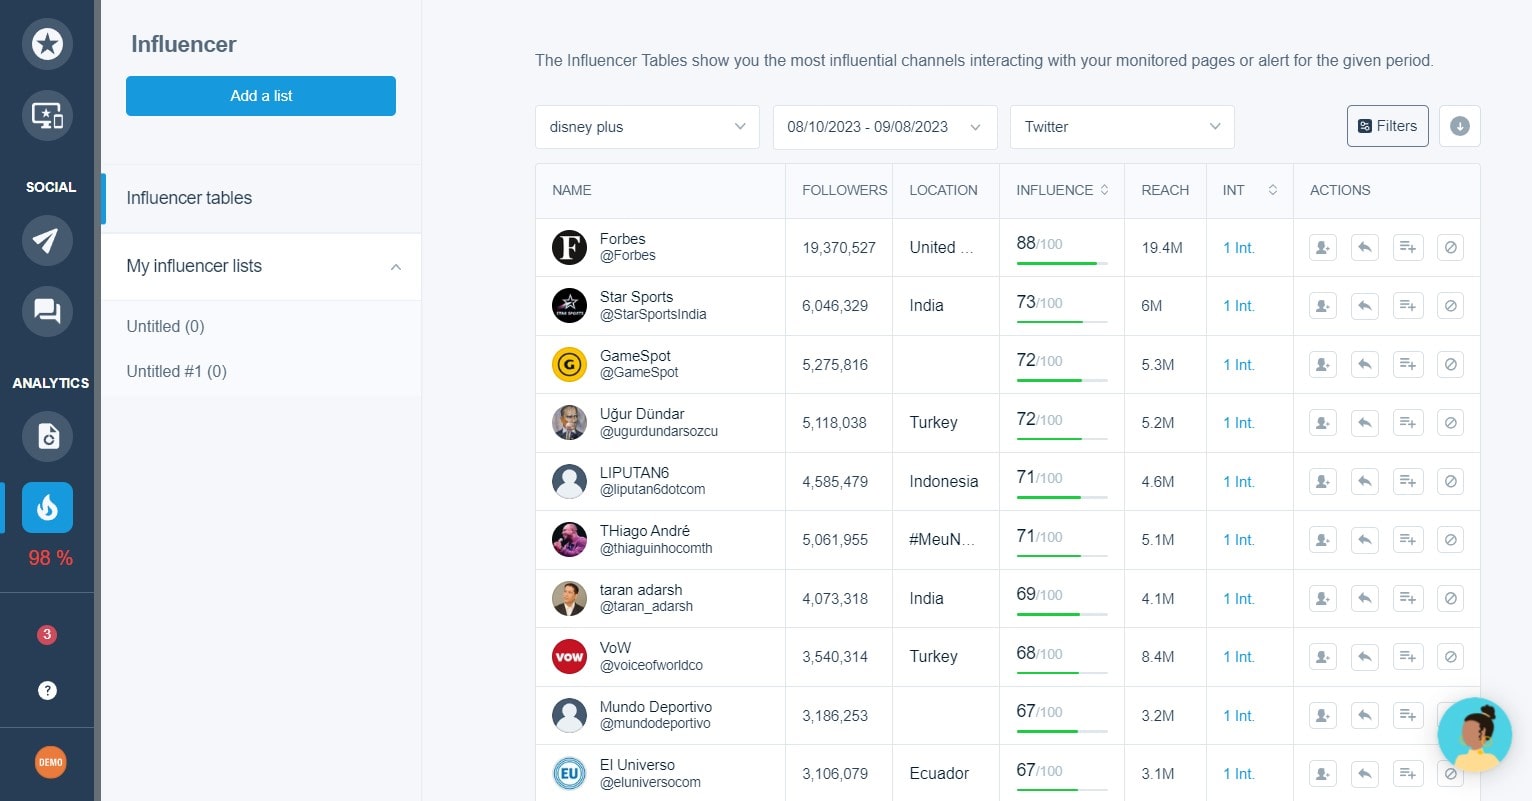
Task: Download the influencer table via arrow icon
Action: point(1459,126)
